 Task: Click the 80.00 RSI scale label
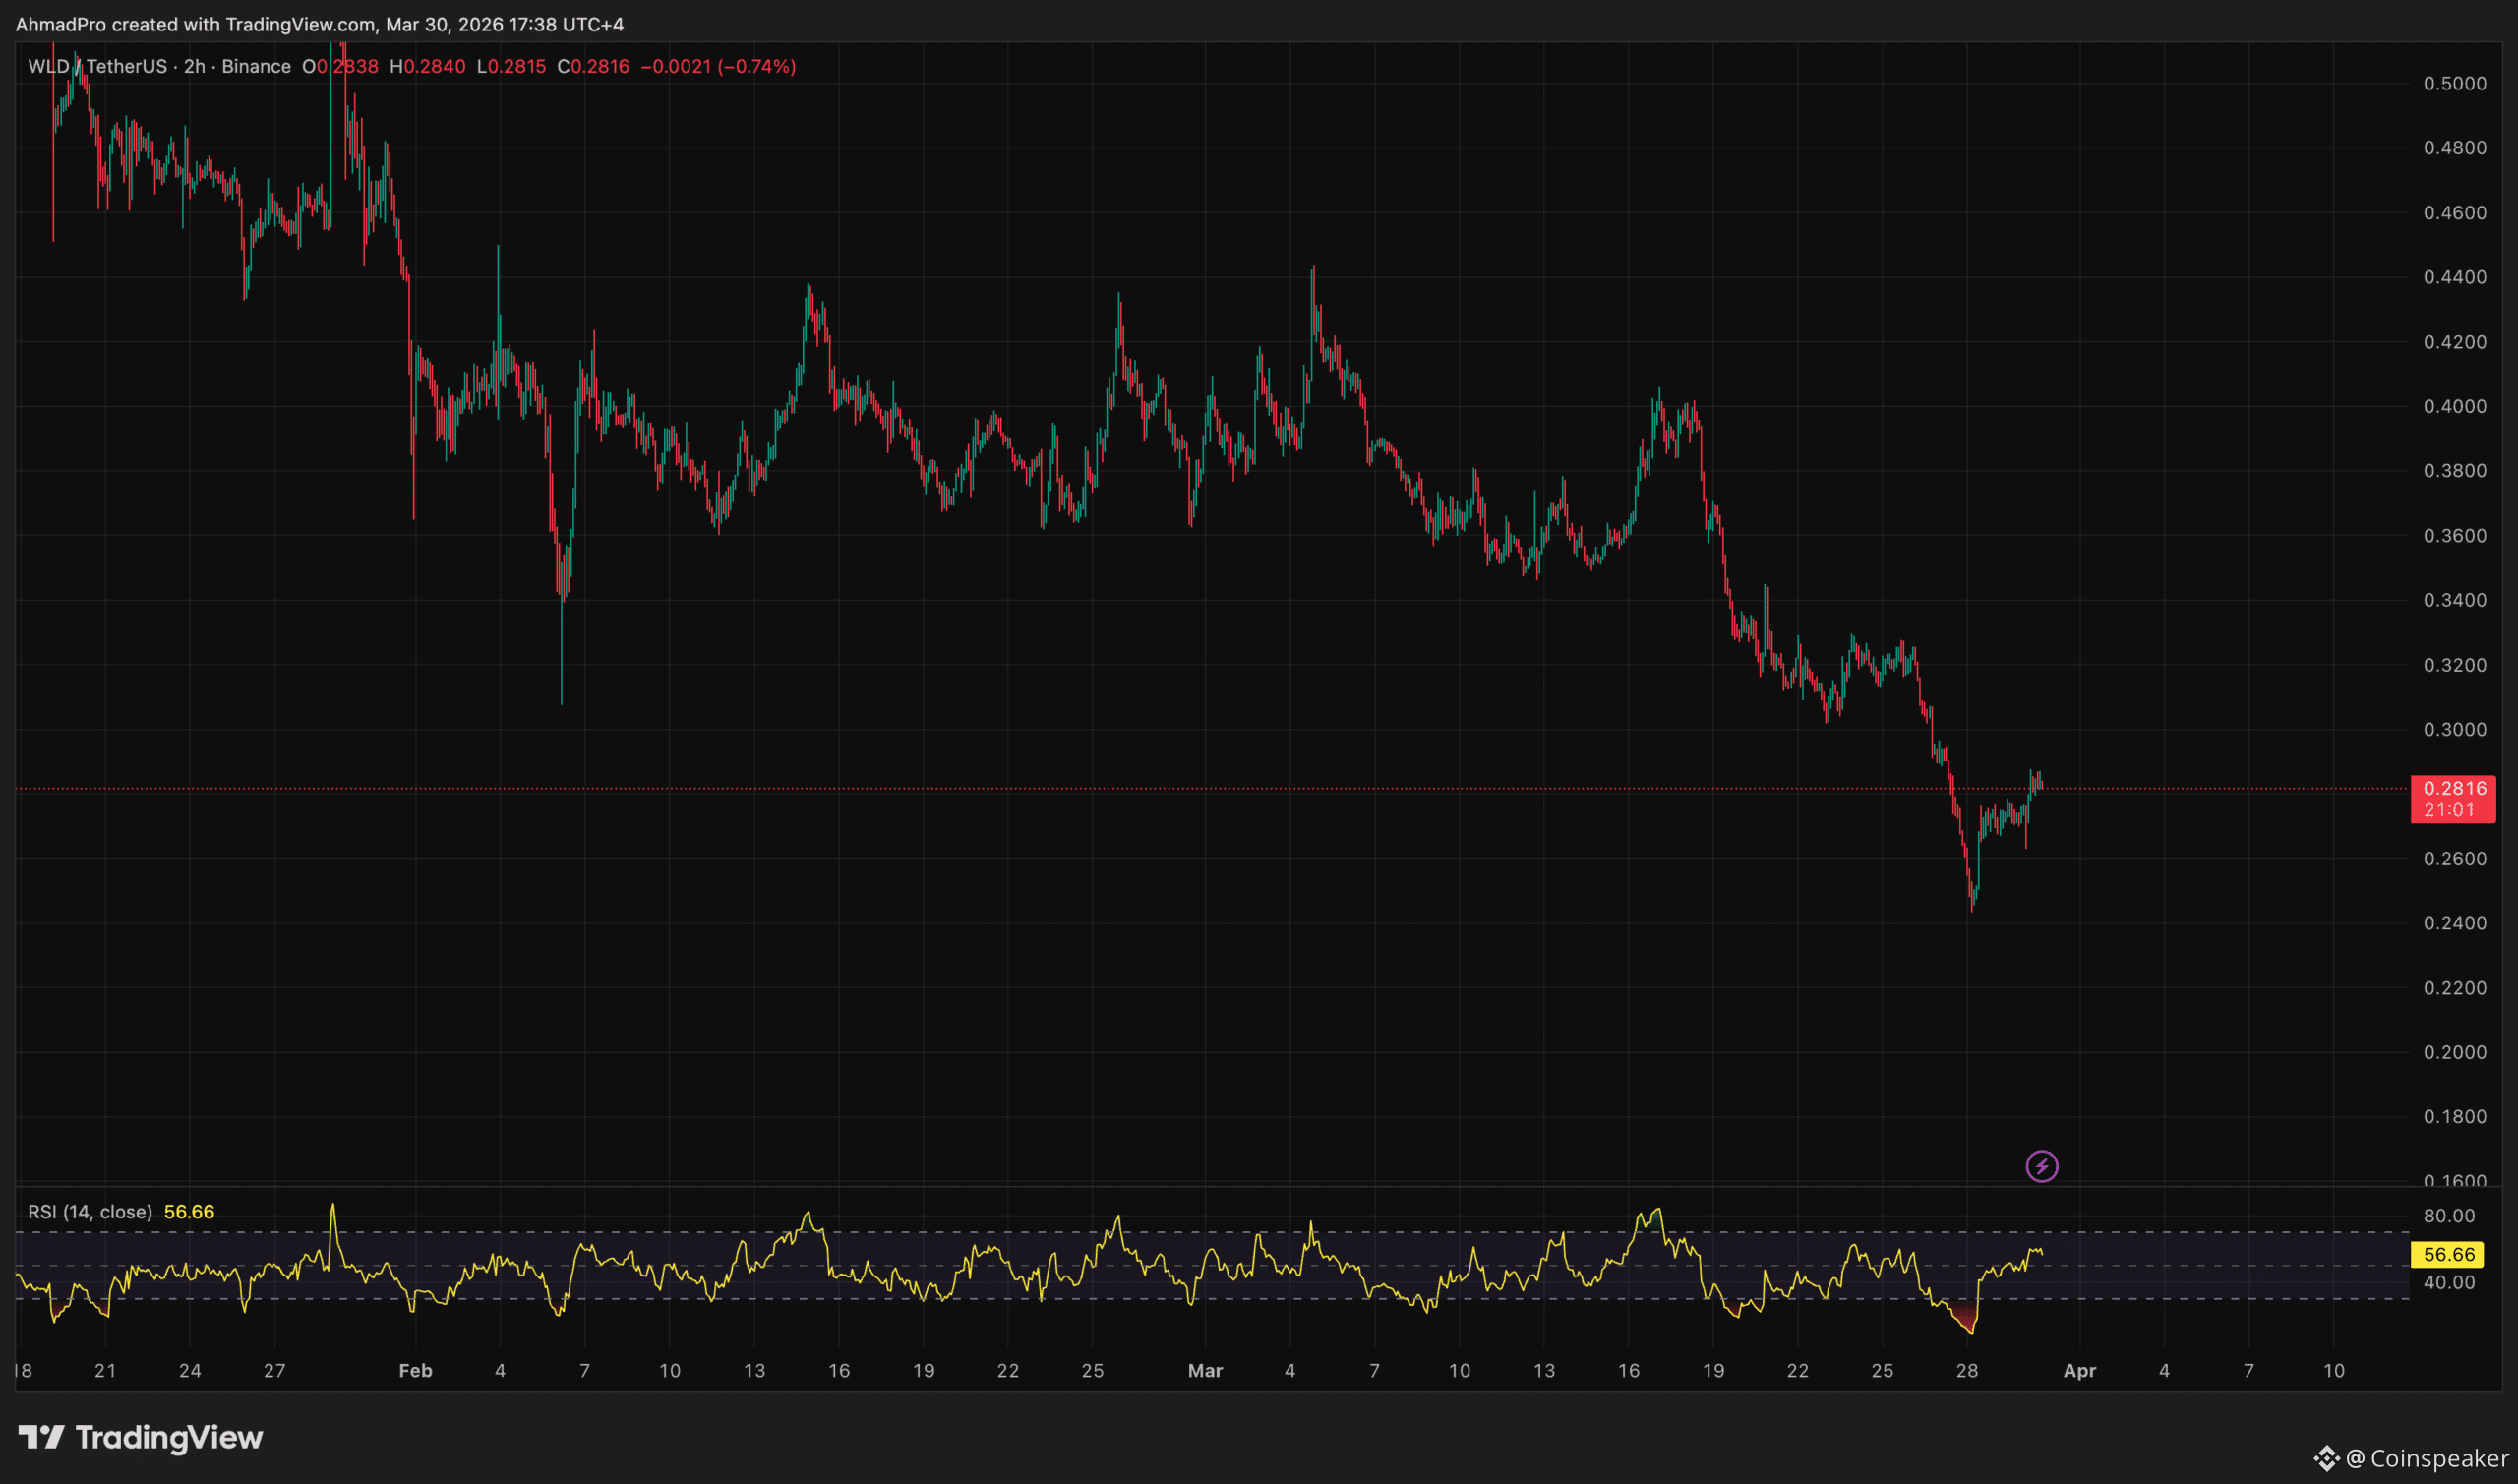[x=2449, y=1216]
